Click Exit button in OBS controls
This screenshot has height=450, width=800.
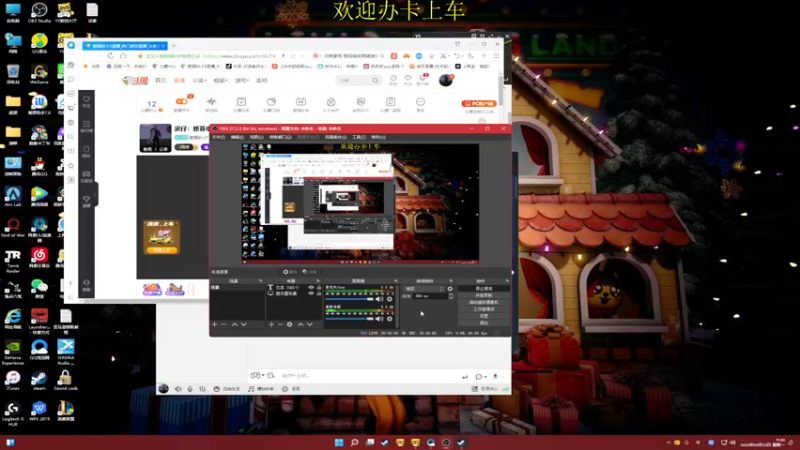tap(484, 322)
